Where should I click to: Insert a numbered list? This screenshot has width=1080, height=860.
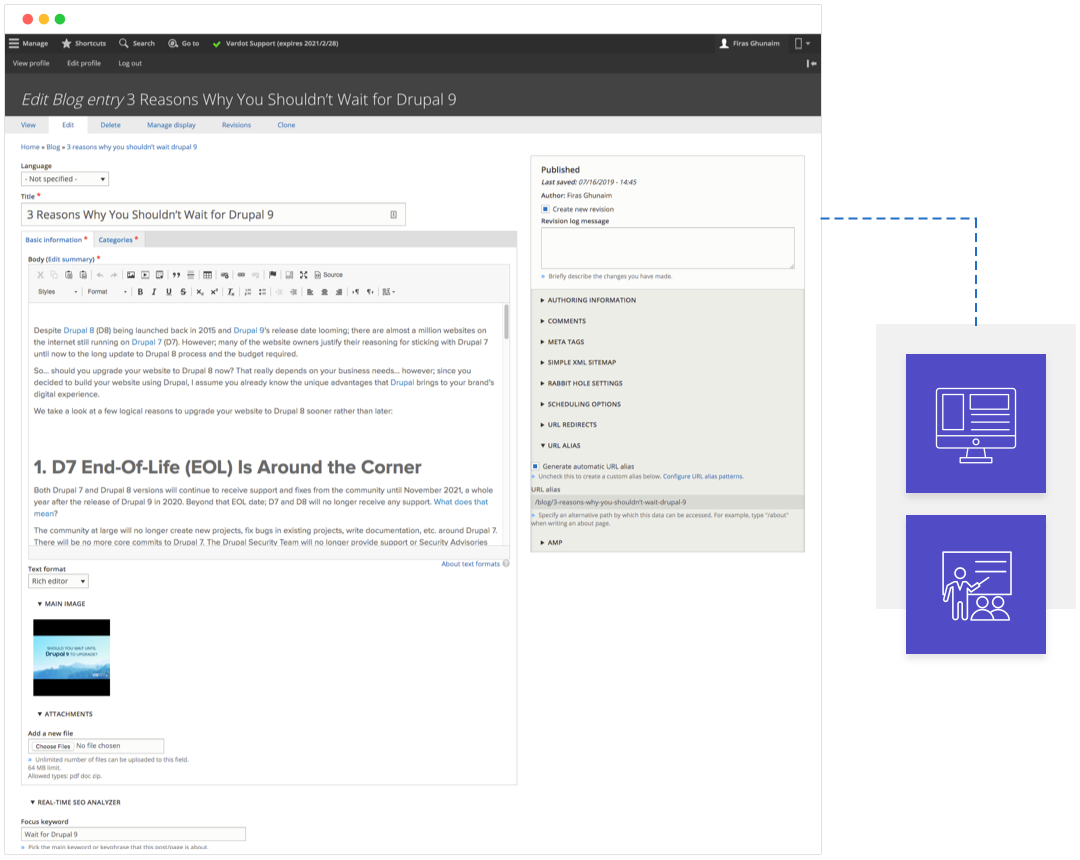248,292
